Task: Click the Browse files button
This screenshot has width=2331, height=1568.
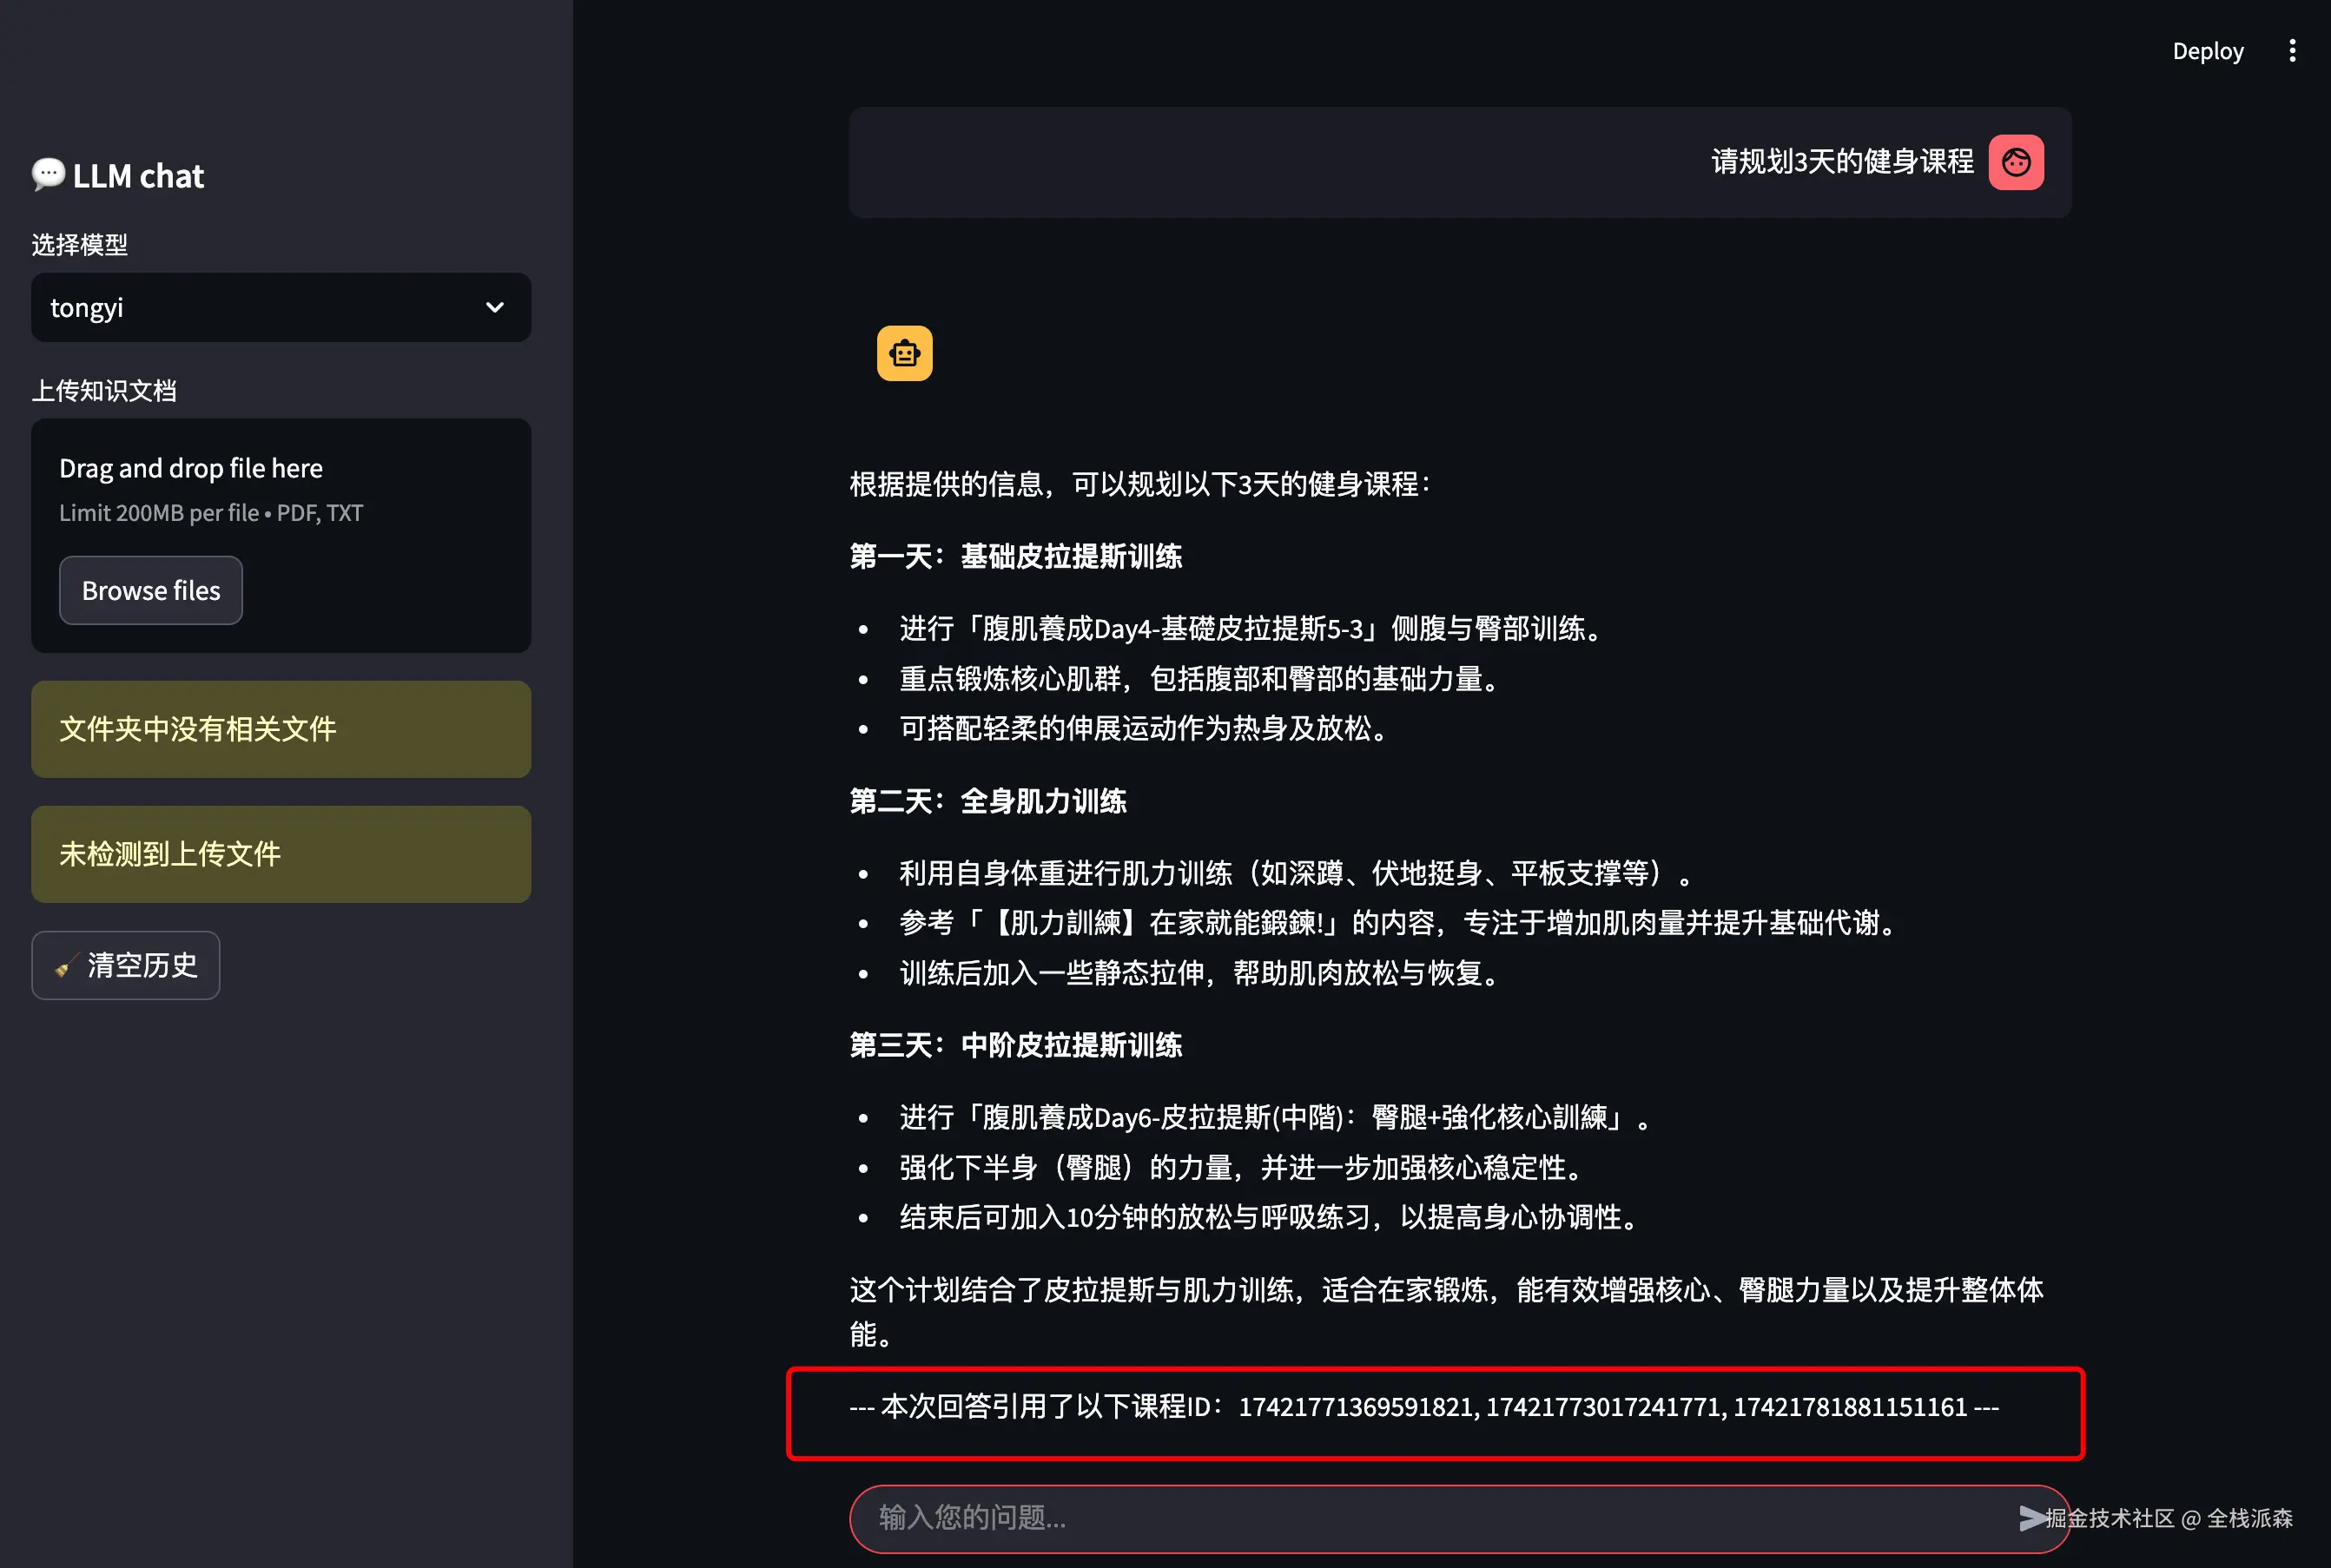Action: (150, 590)
